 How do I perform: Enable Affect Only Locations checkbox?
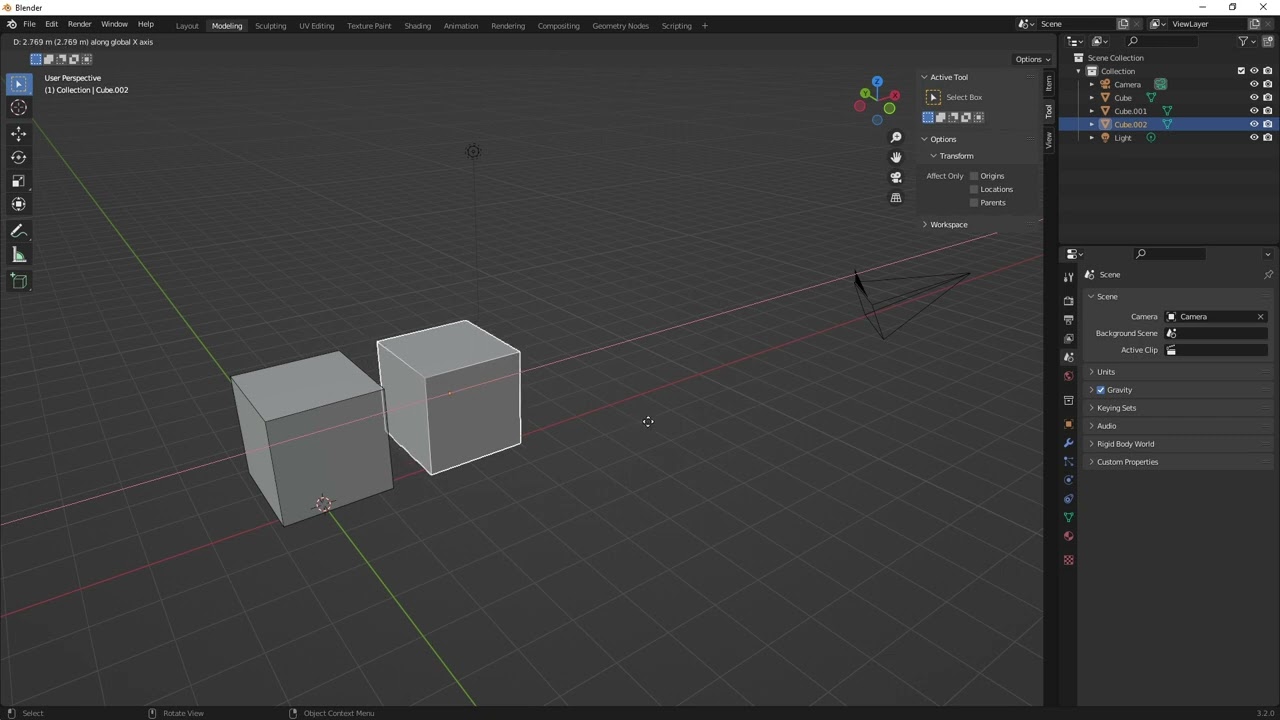pos(974,189)
